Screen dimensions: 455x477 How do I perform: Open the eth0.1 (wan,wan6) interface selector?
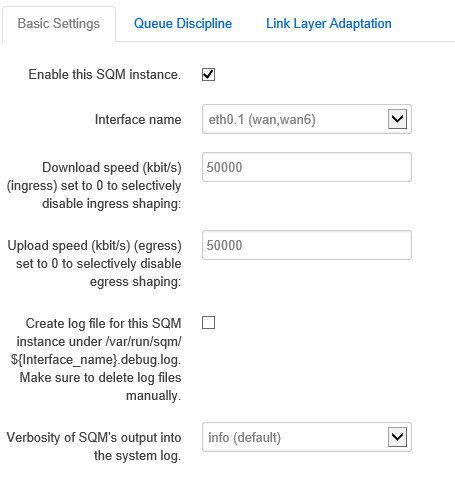click(x=307, y=119)
